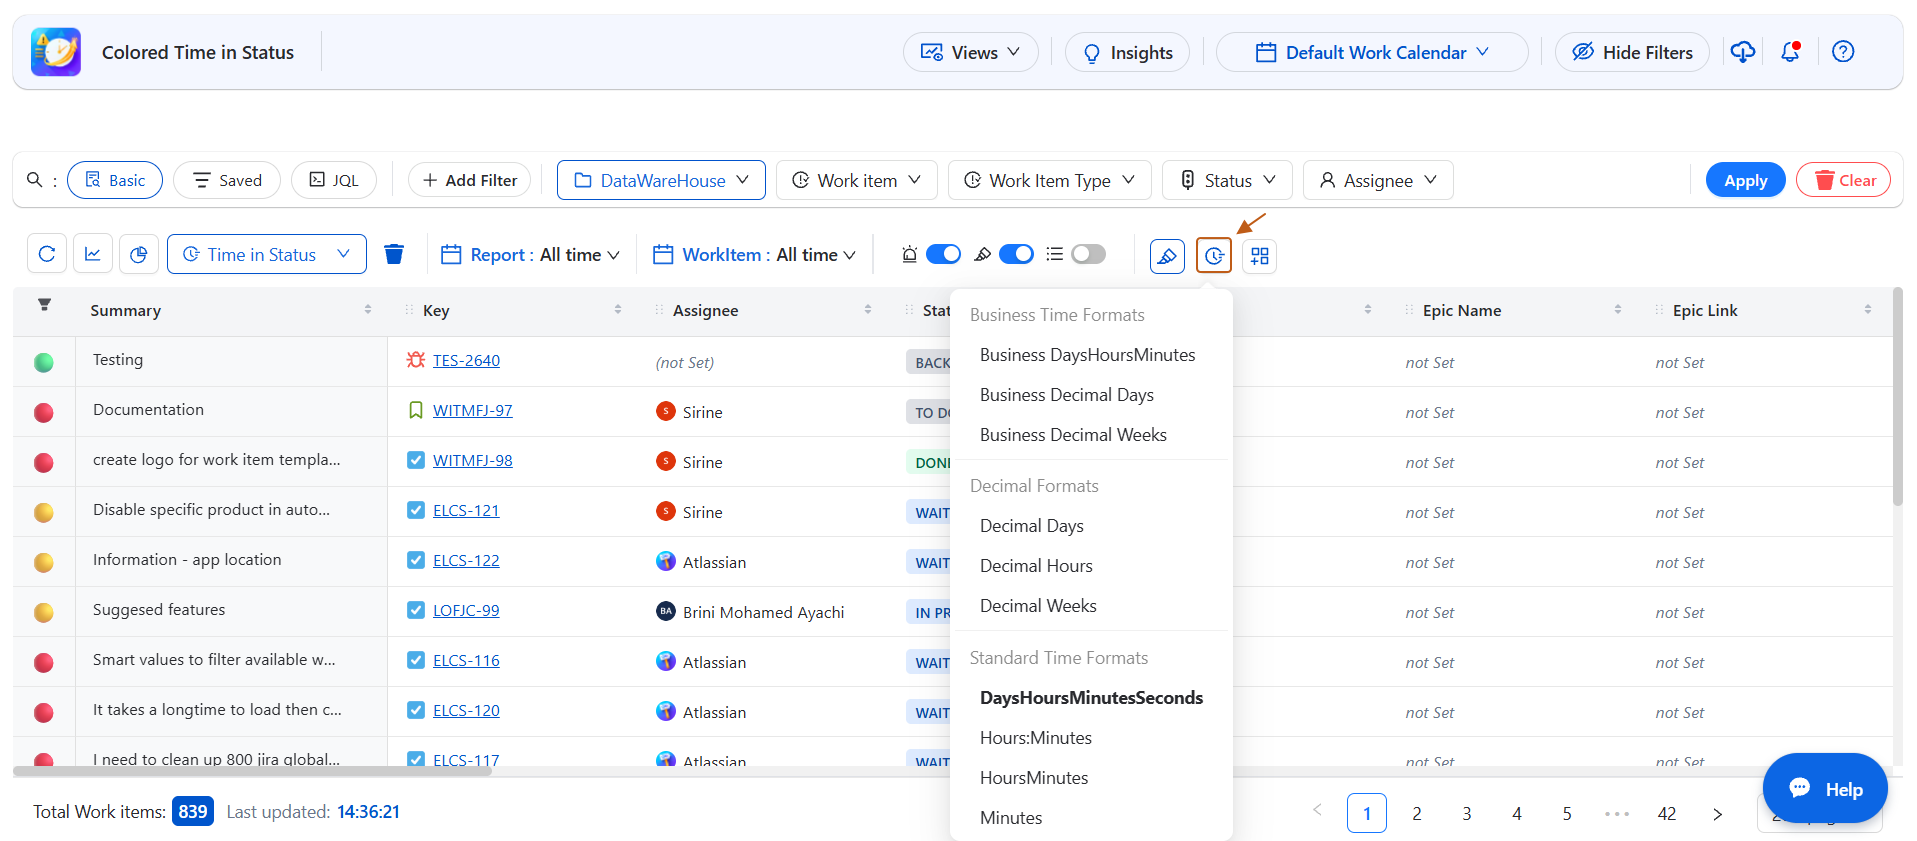Screen dimensions: 1917x841
Task: Click the Clear filters button
Action: coord(1843,180)
